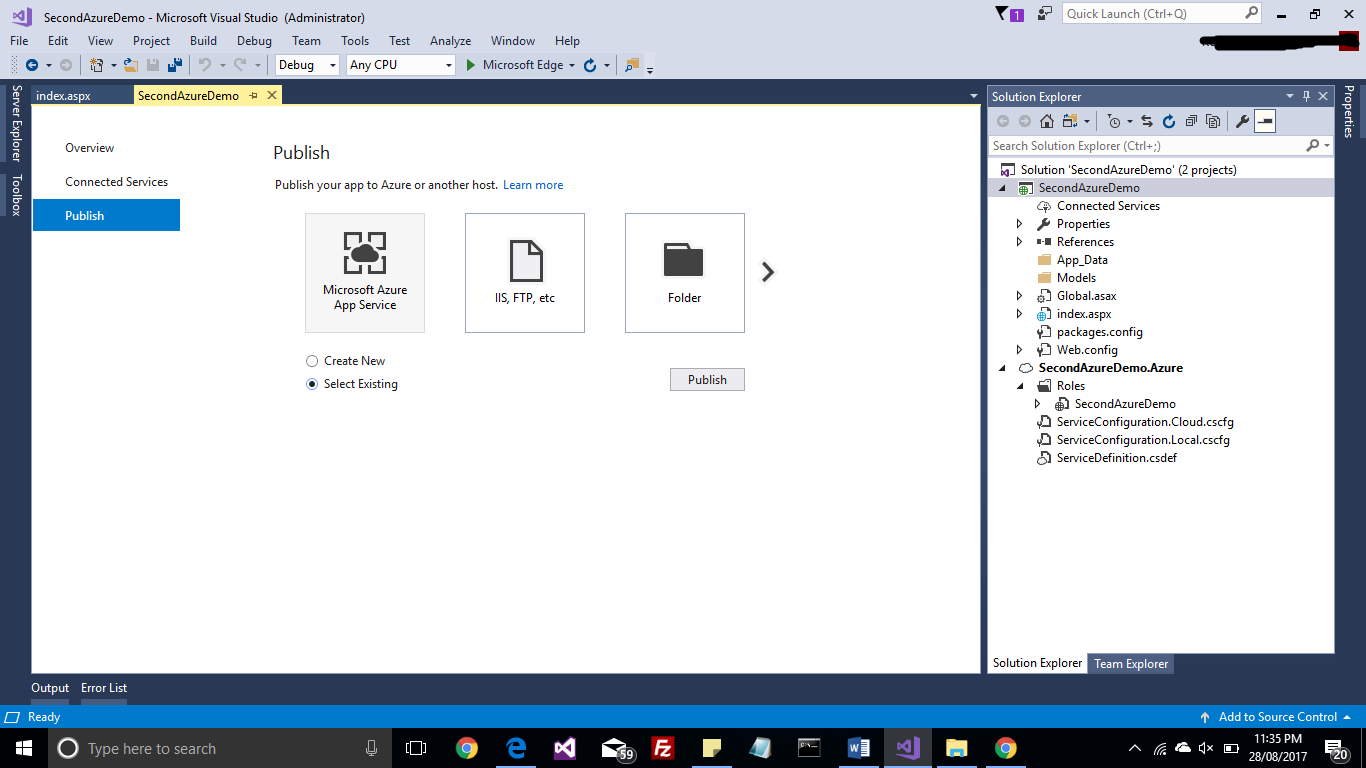Click the Windows Start button
The height and width of the screenshot is (768, 1366).
point(23,748)
